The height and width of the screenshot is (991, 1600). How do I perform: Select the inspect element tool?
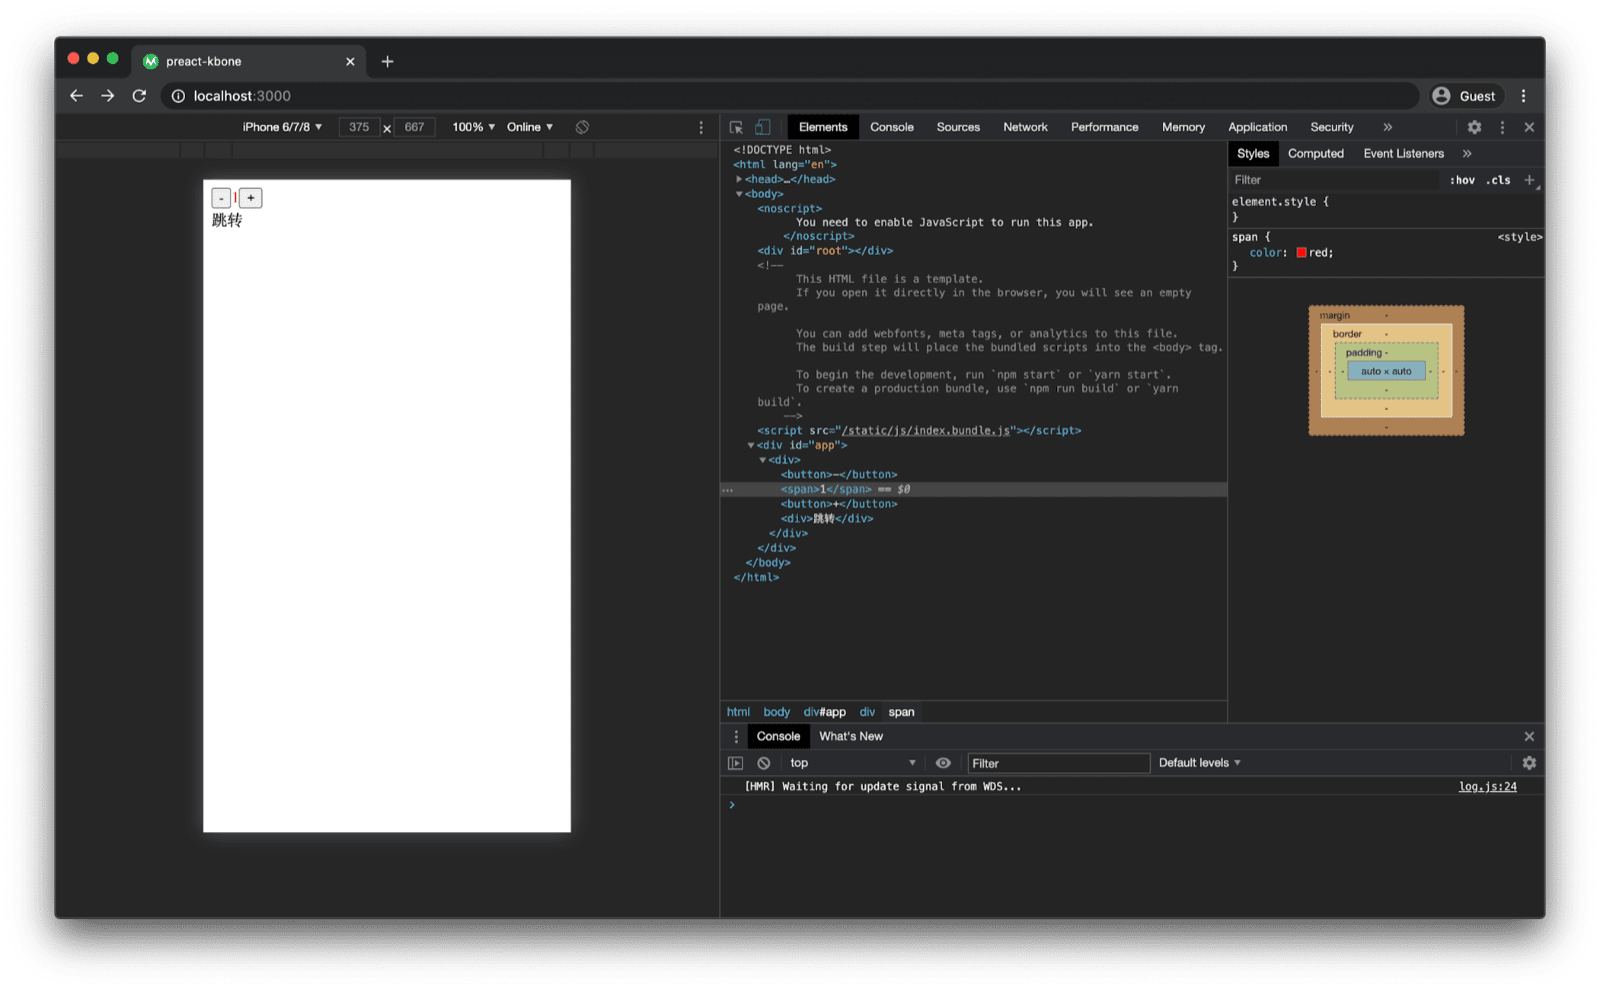[735, 127]
